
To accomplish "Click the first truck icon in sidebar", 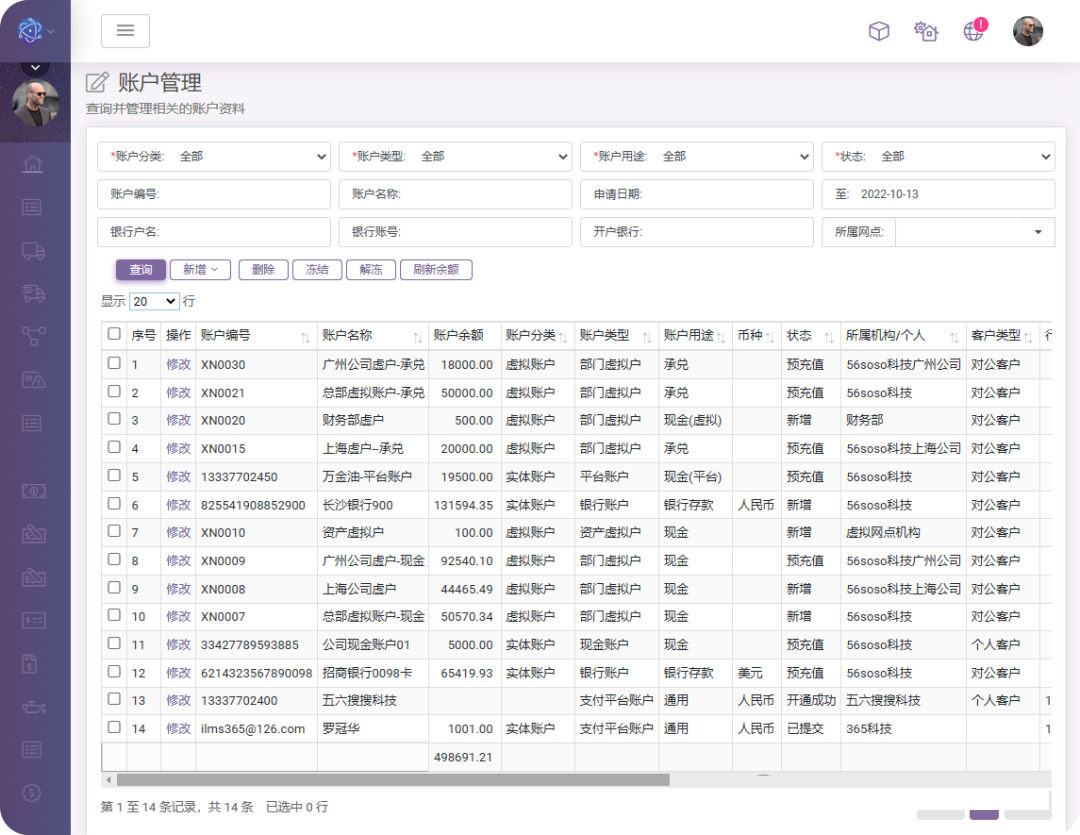I will [33, 251].
